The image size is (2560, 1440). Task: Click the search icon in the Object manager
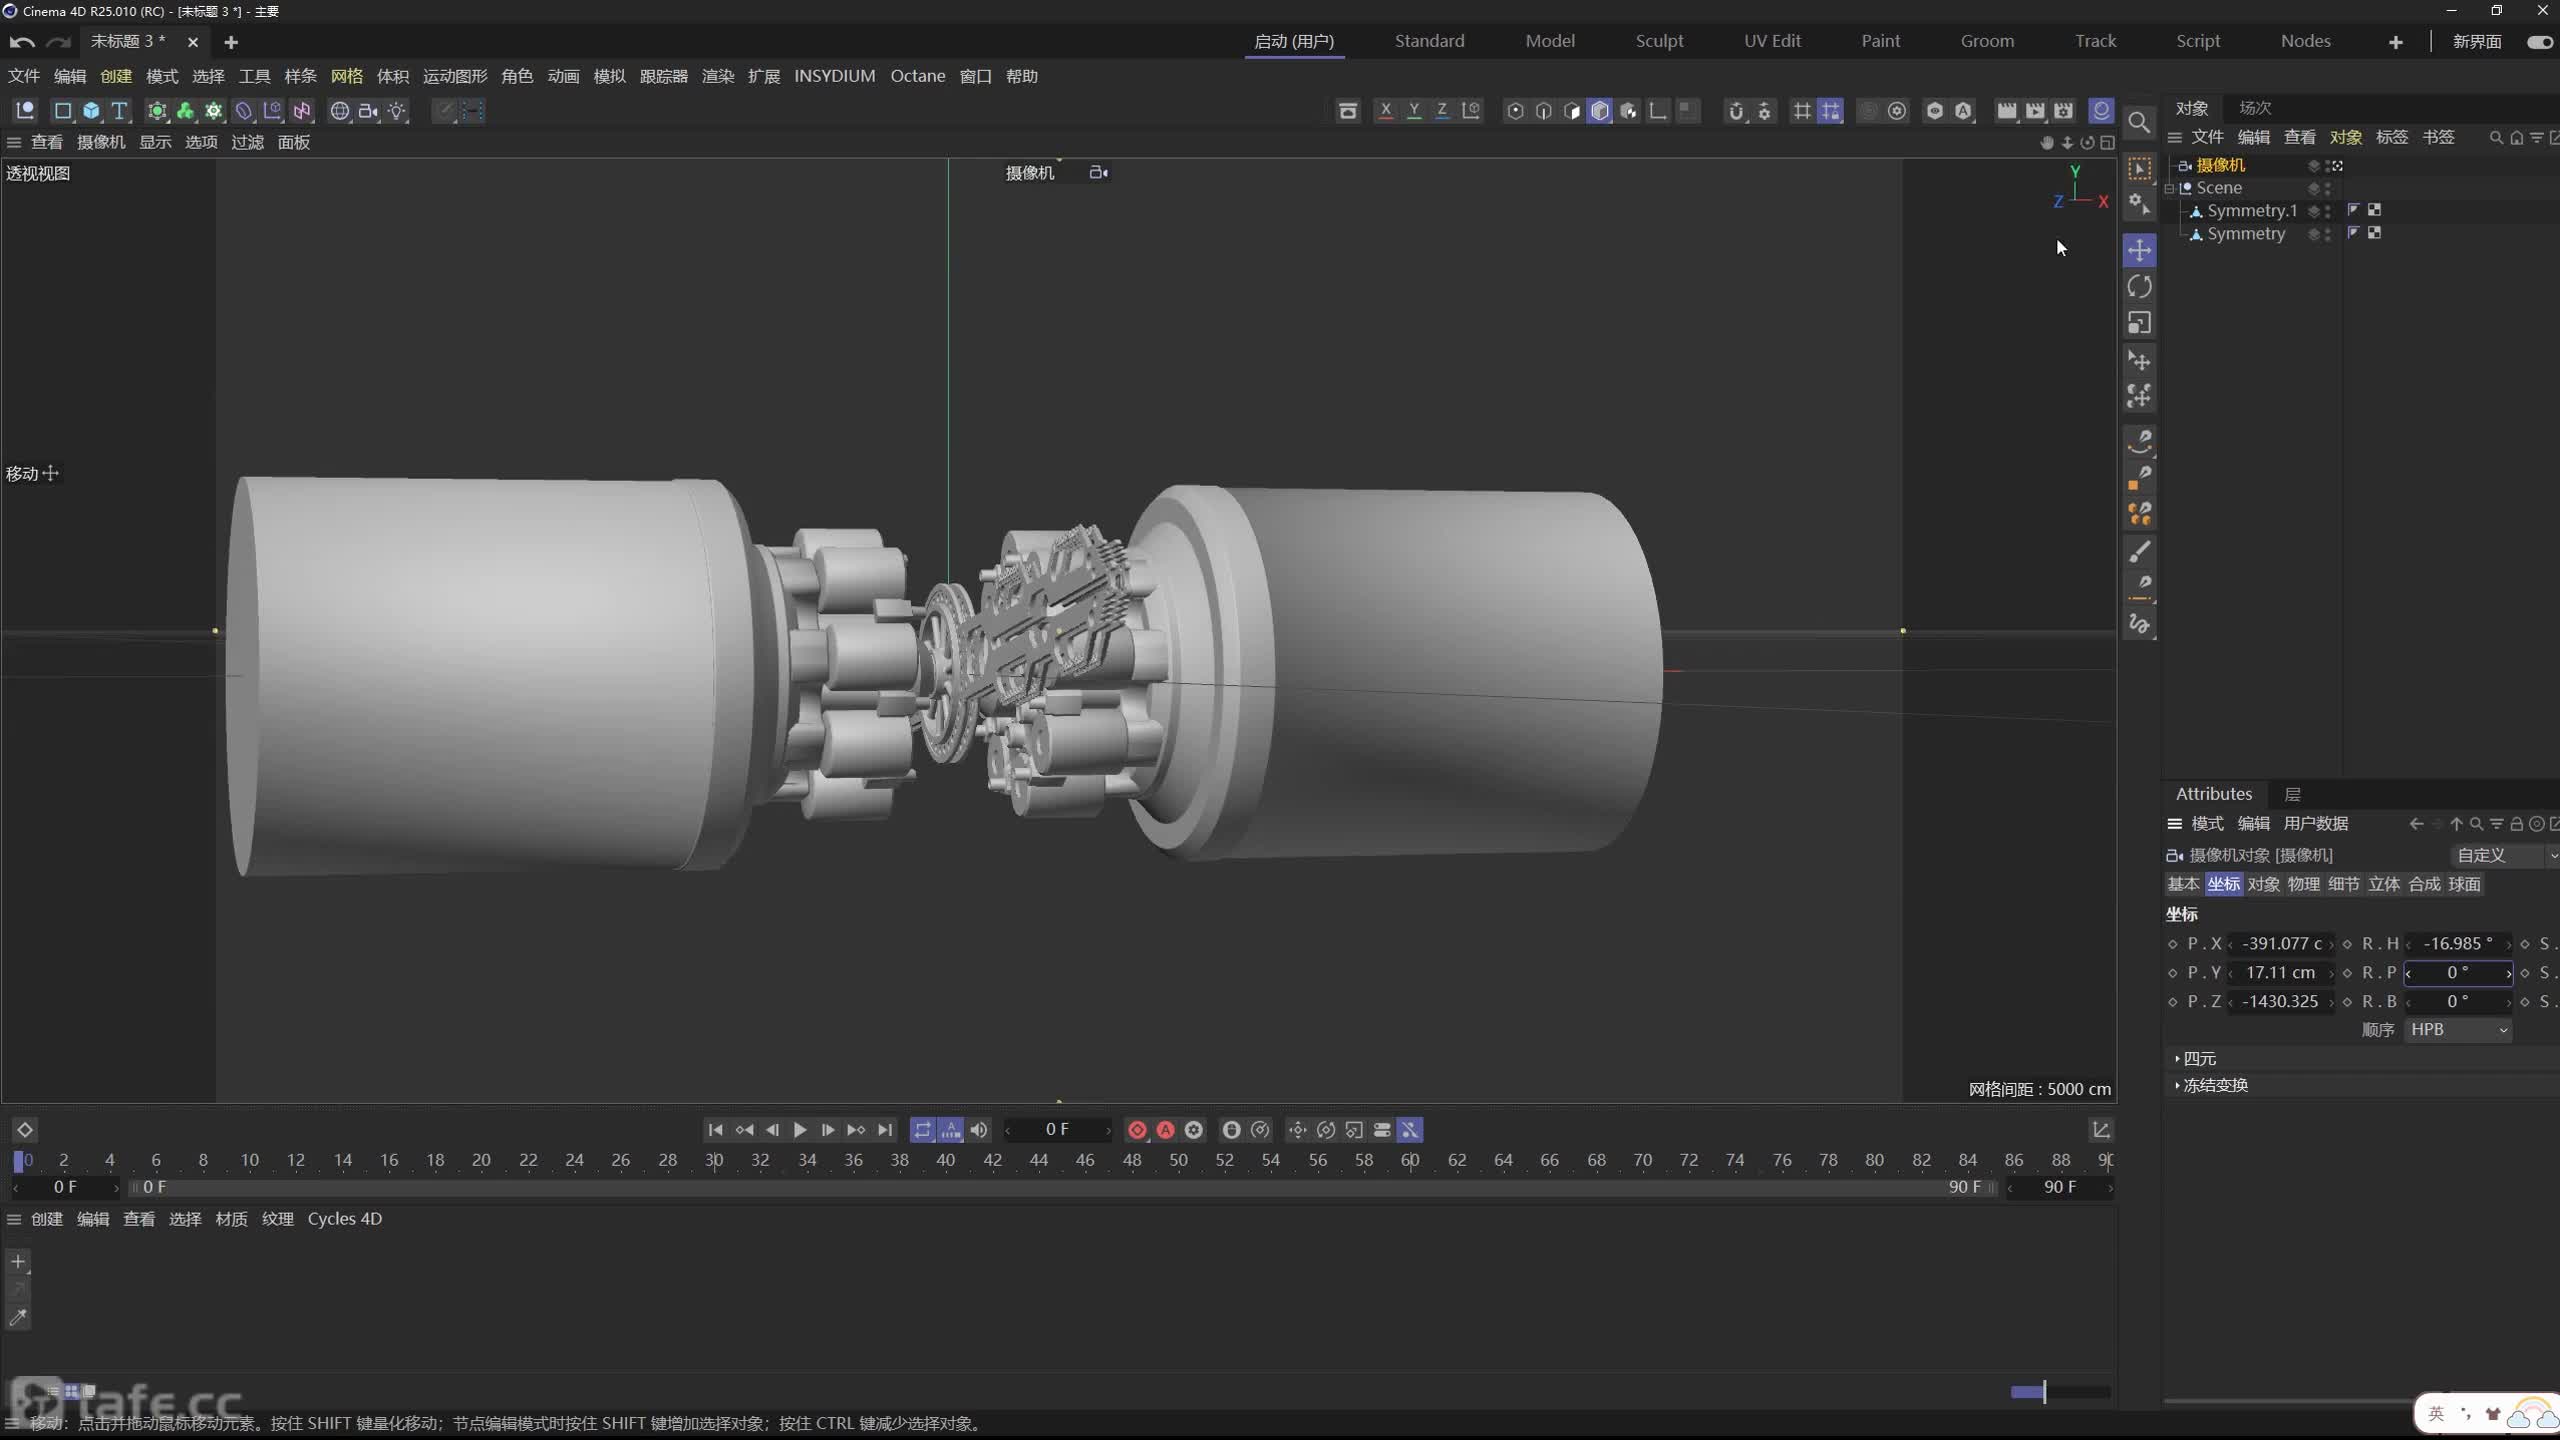point(2496,138)
